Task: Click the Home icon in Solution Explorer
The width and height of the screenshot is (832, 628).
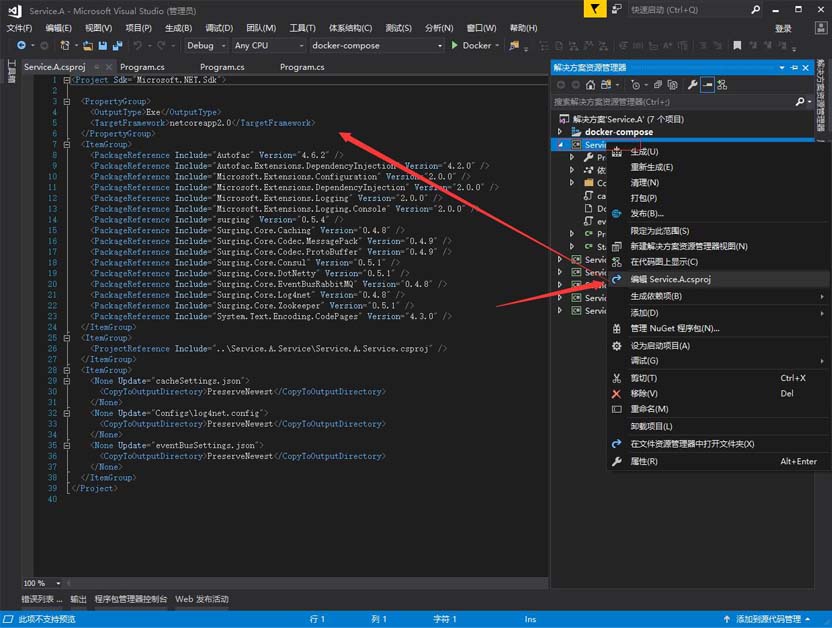Action: (x=590, y=84)
